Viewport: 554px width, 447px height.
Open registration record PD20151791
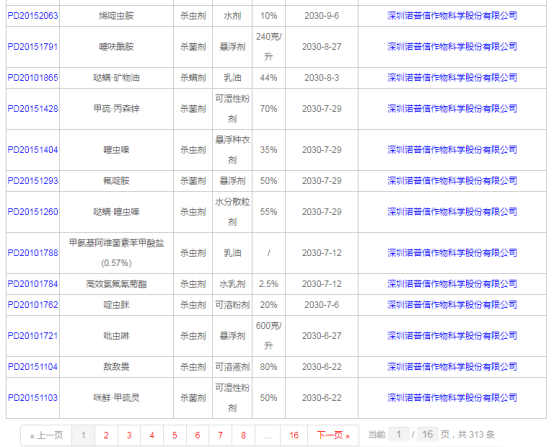[x=33, y=47]
